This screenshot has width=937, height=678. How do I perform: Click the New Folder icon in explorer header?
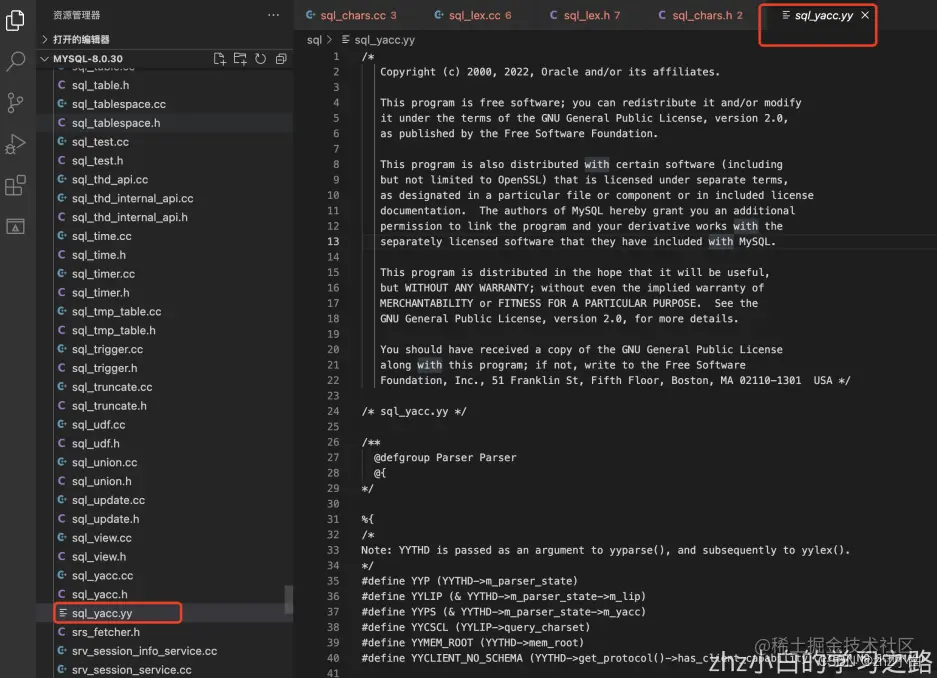click(240, 59)
